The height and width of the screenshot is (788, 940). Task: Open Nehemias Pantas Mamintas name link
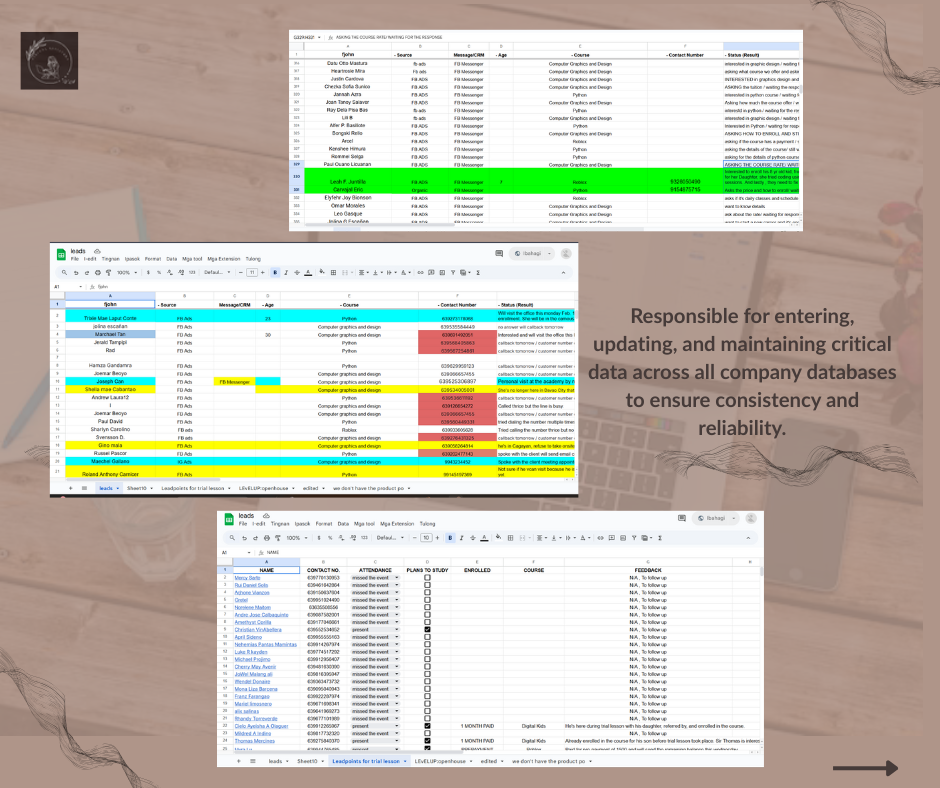coord(266,645)
